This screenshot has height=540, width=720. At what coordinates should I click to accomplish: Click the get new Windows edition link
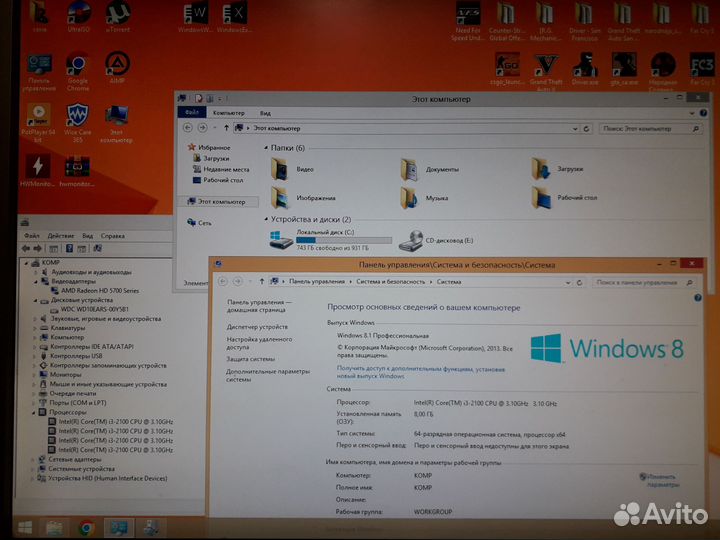click(x=421, y=372)
